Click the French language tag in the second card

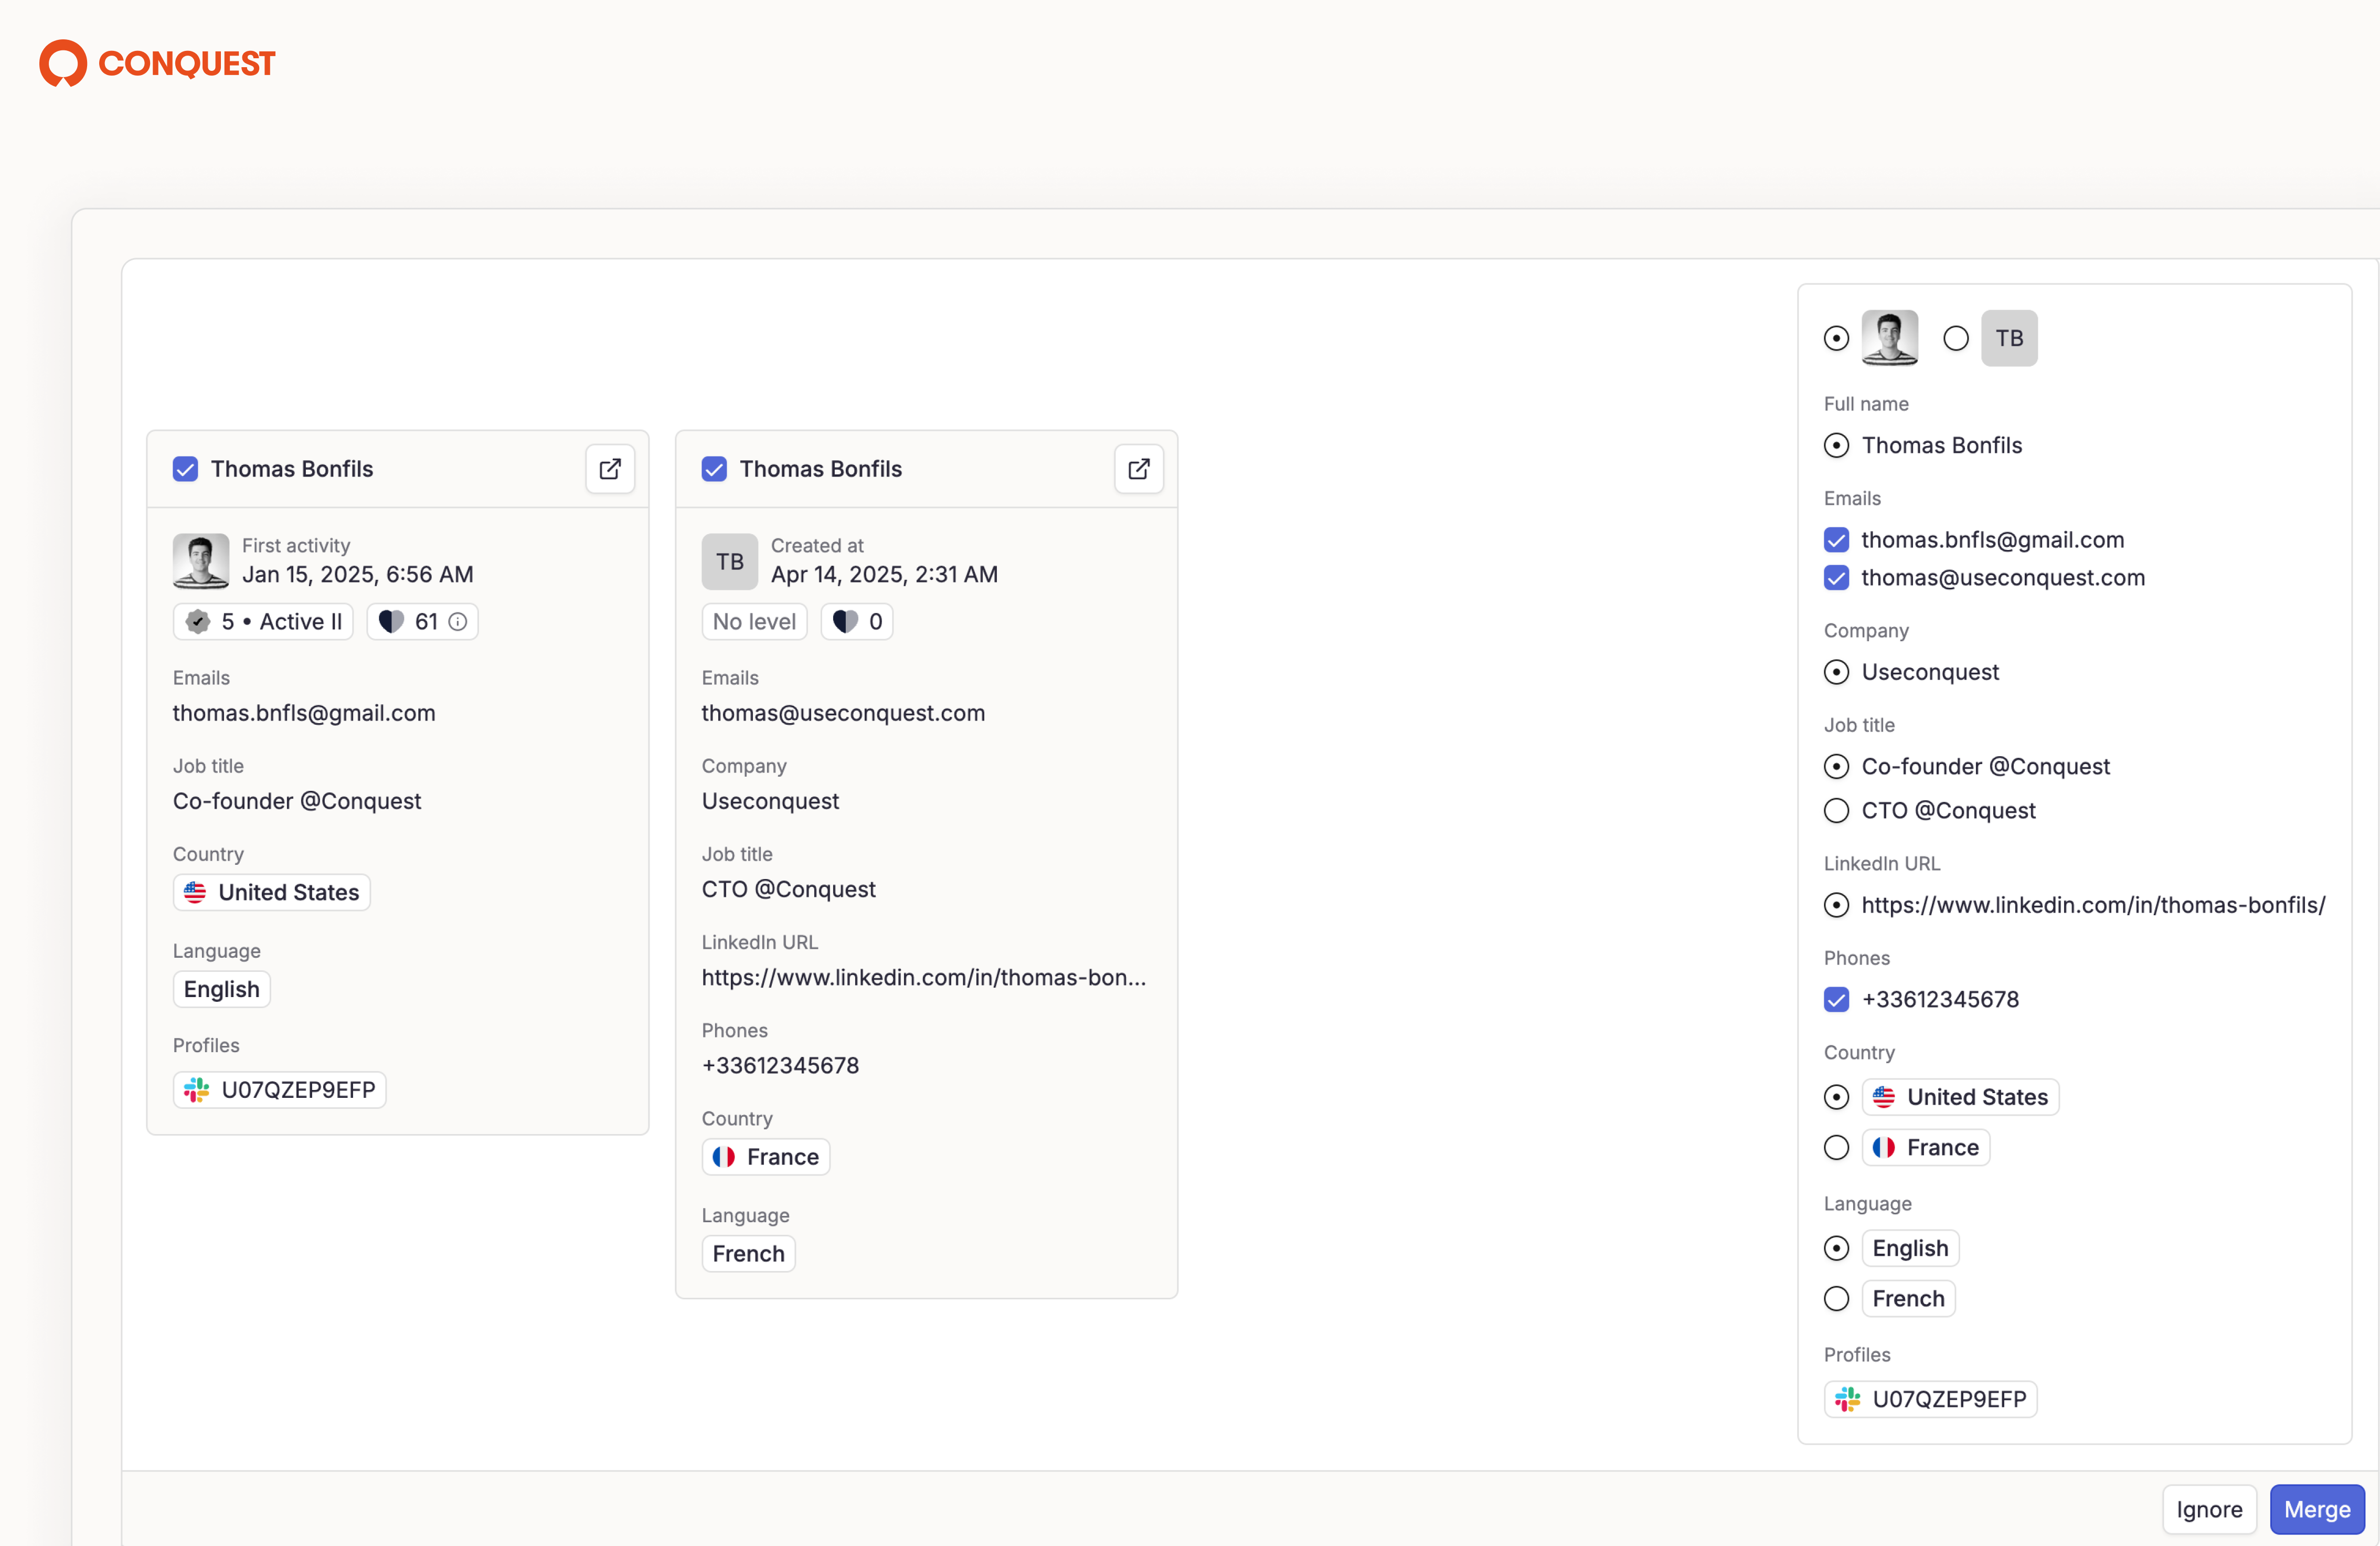click(x=749, y=1254)
